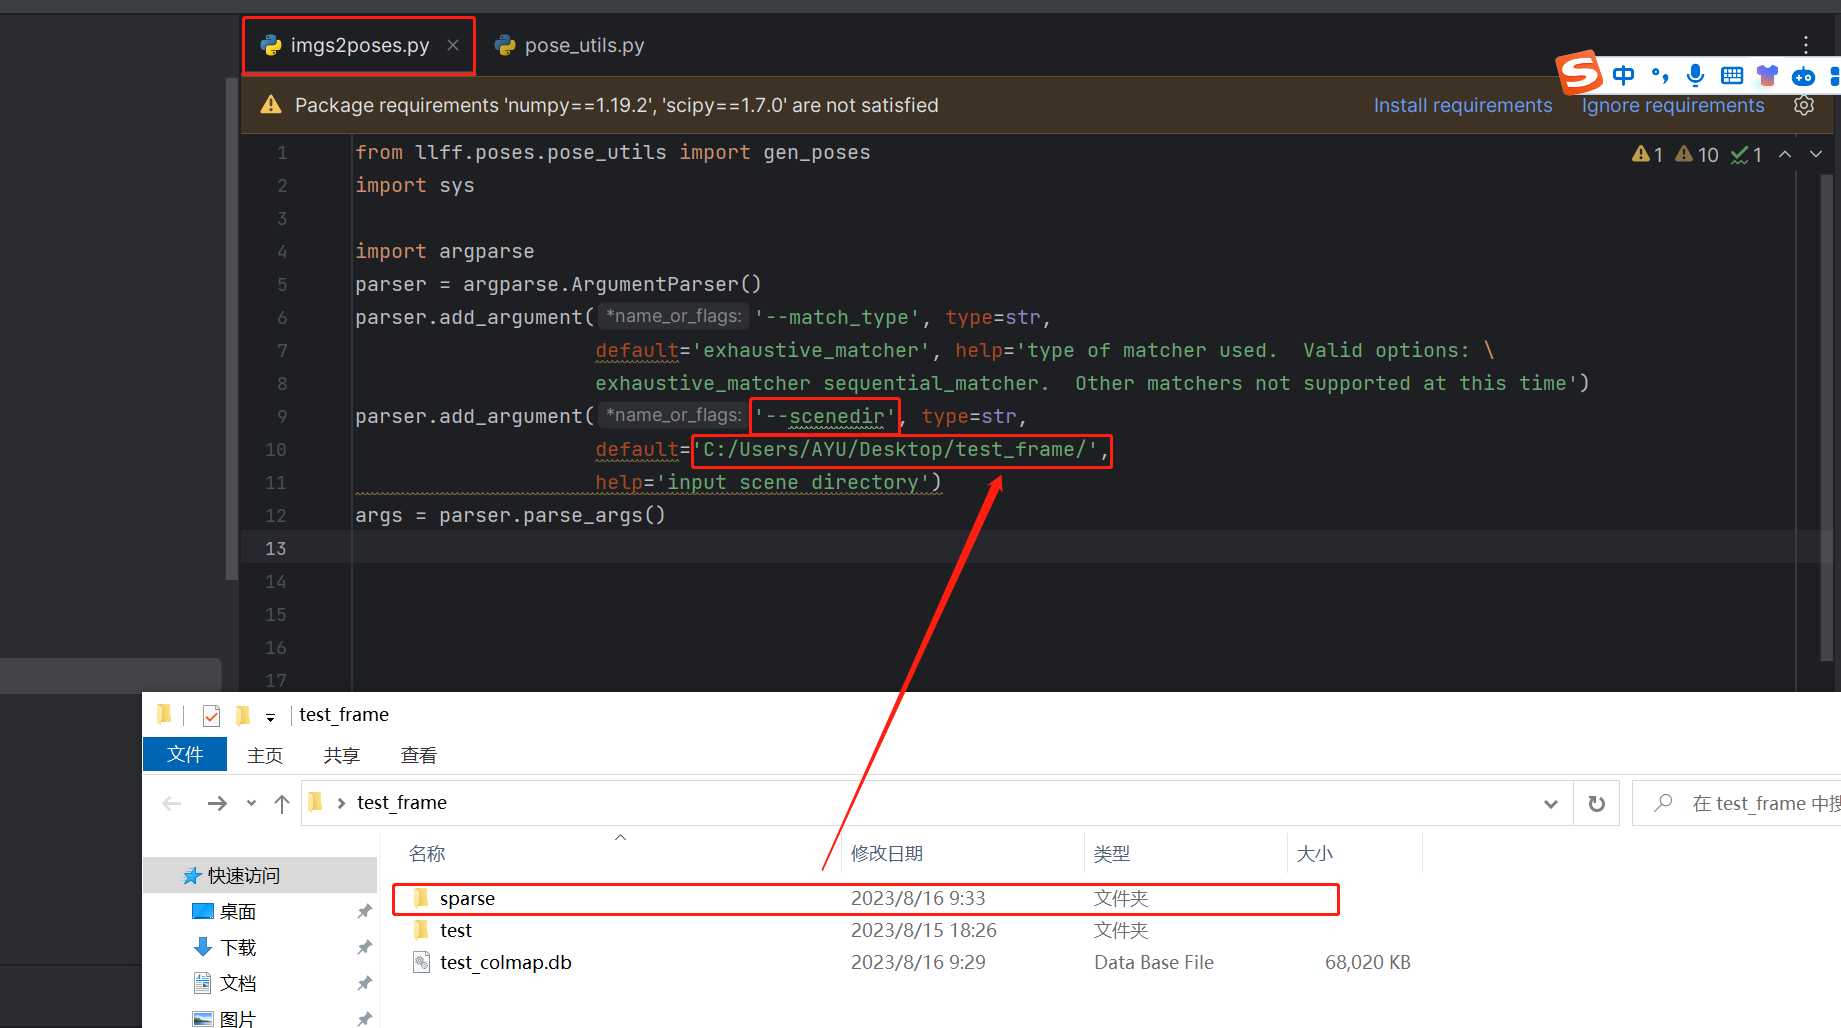The width and height of the screenshot is (1841, 1028).
Task: Open 文档 in quick access
Action: click(237, 984)
